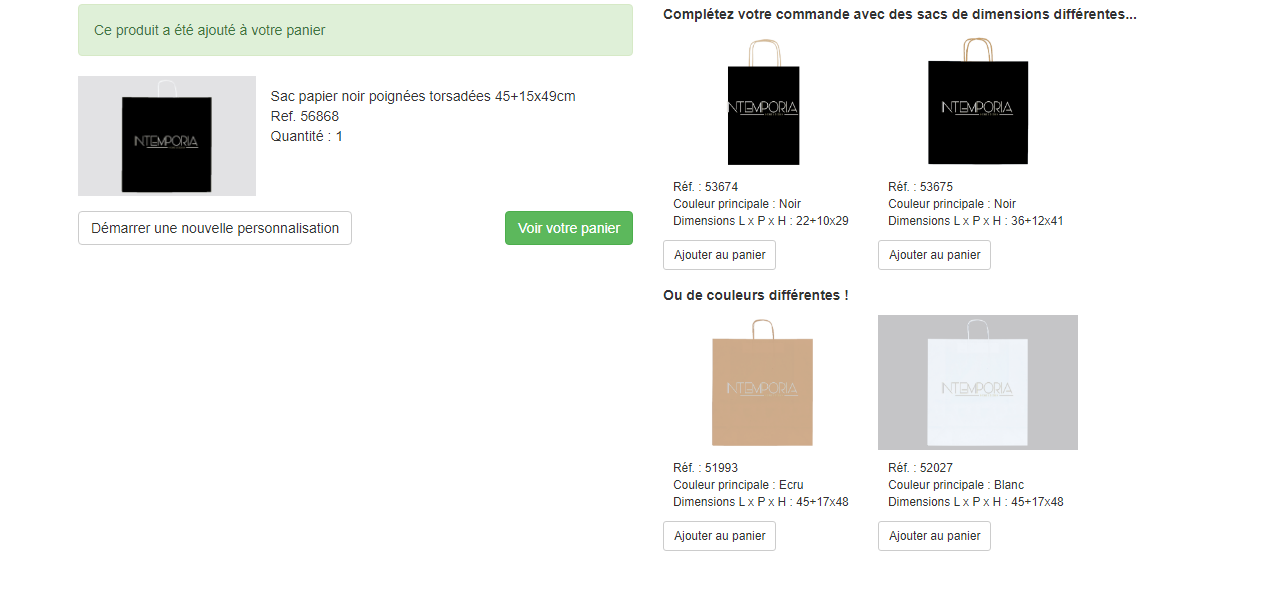The width and height of the screenshot is (1282, 594).
Task: Add the Ecru bag Réf. 51993 to cart
Action: point(719,536)
